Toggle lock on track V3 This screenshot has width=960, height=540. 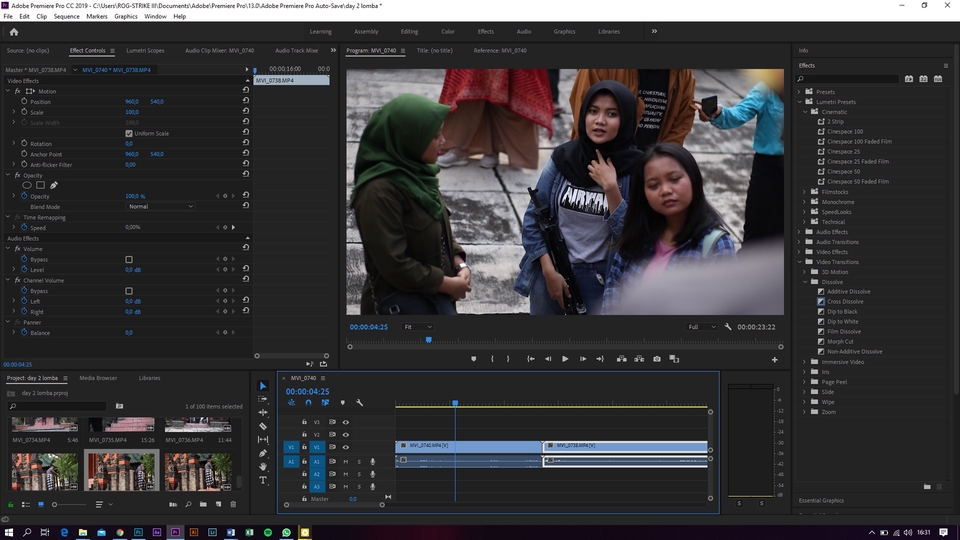tap(304, 422)
